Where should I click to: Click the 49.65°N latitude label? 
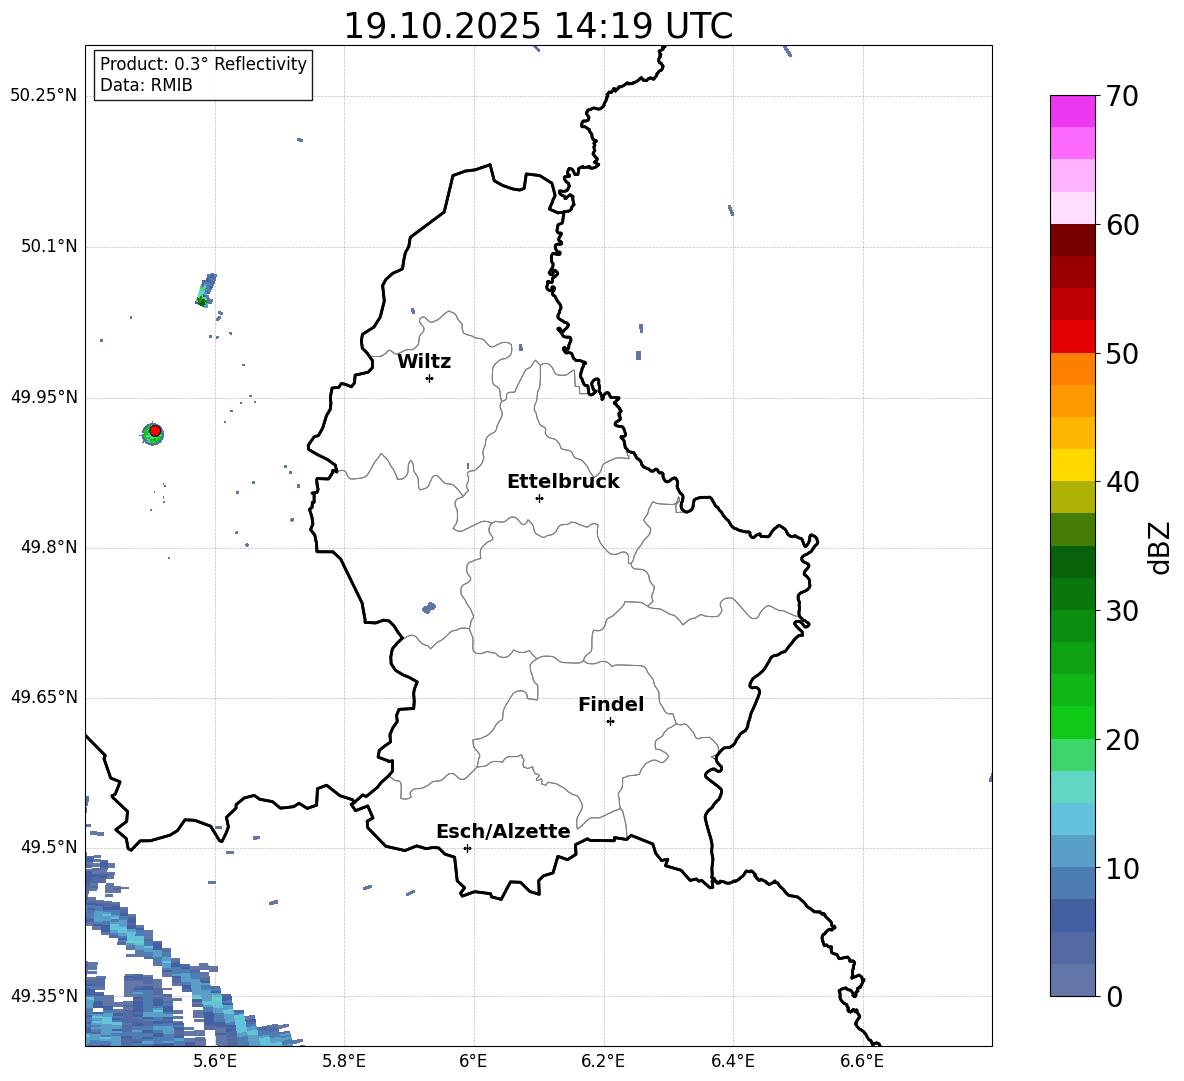(x=44, y=697)
